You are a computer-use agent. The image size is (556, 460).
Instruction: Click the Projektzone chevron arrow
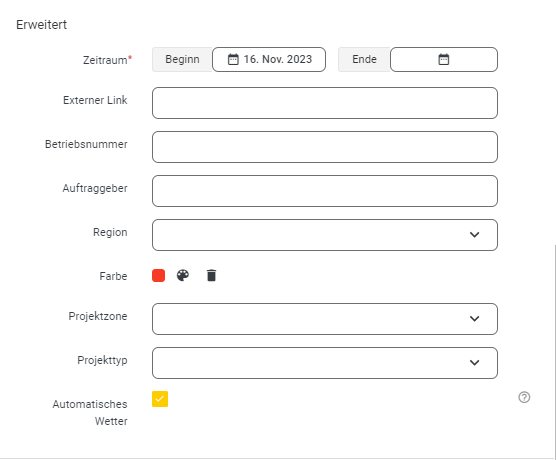click(x=474, y=319)
